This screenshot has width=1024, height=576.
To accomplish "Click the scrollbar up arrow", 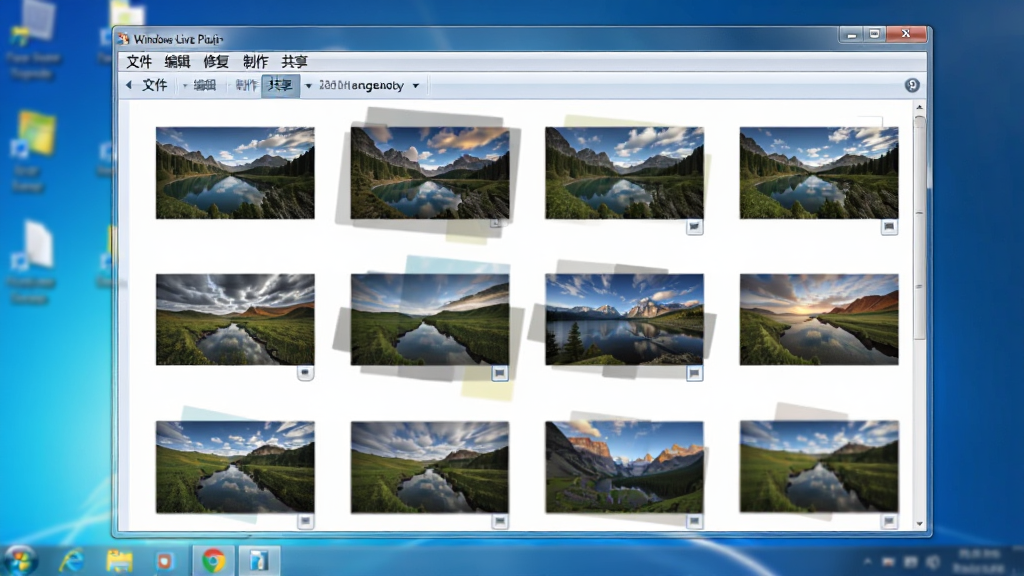I will pyautogui.click(x=920, y=107).
